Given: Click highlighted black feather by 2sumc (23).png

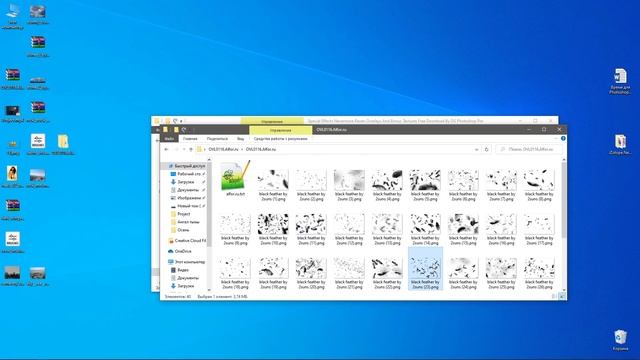Looking at the screenshot, I should [x=425, y=269].
